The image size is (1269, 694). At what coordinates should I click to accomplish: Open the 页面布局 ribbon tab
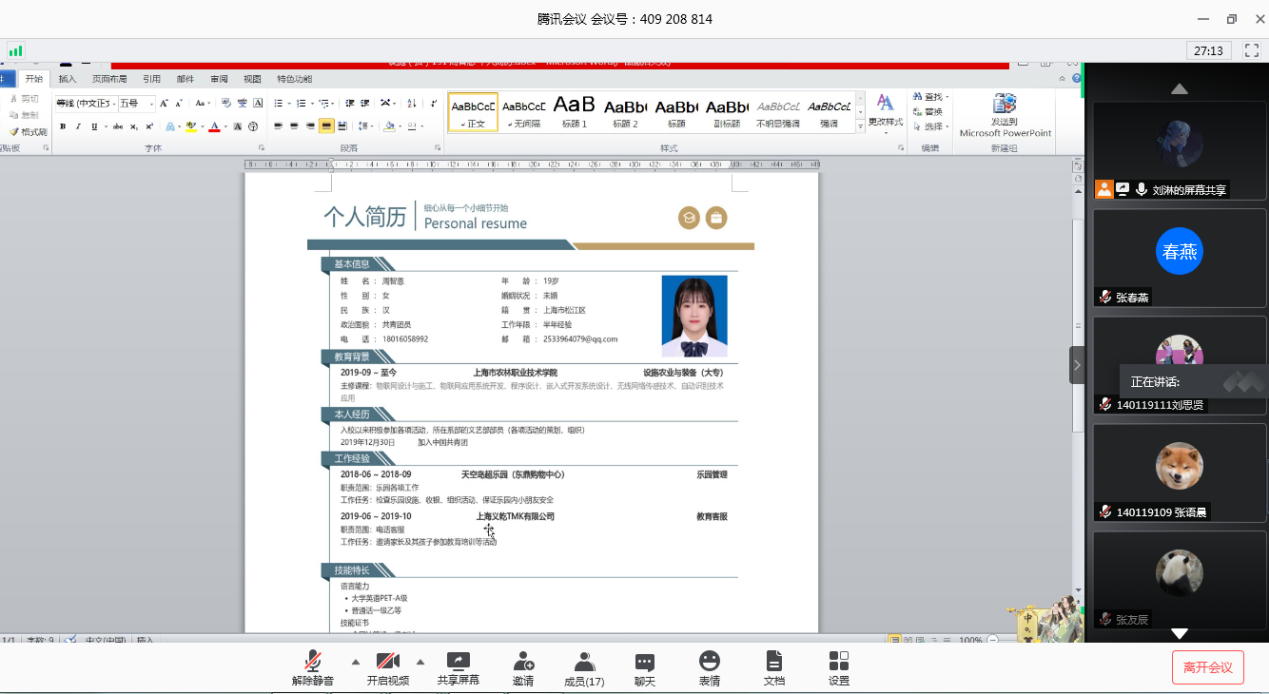pos(109,79)
